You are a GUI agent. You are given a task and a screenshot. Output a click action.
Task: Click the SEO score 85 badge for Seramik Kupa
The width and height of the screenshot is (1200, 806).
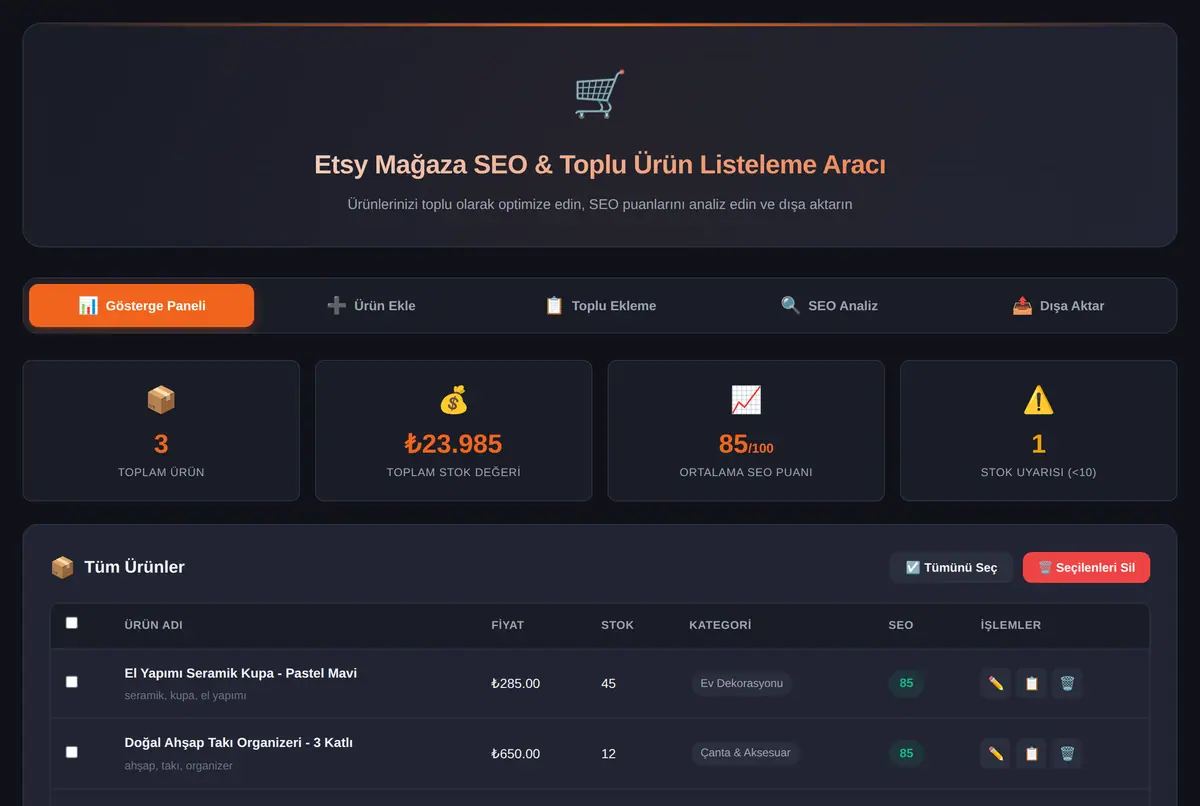coord(906,683)
